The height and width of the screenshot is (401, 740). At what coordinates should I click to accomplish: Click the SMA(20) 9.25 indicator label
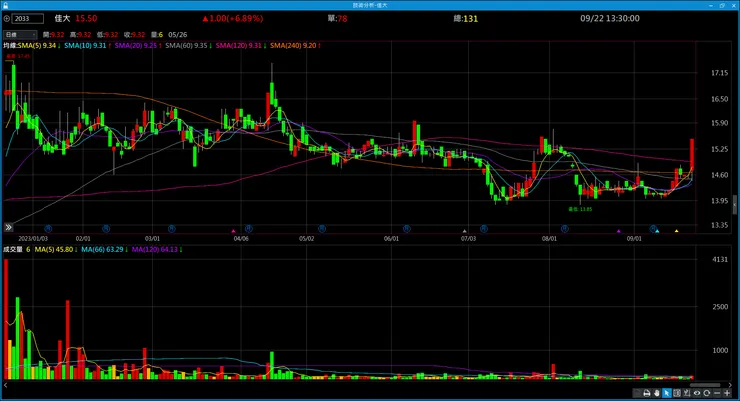[138, 46]
